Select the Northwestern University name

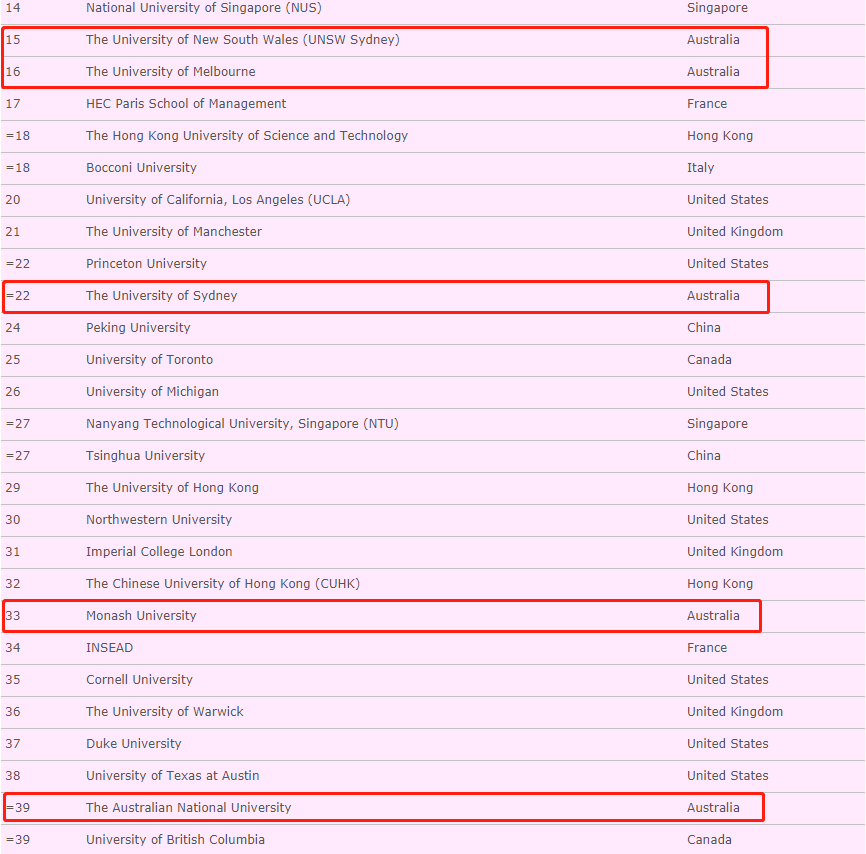159,520
